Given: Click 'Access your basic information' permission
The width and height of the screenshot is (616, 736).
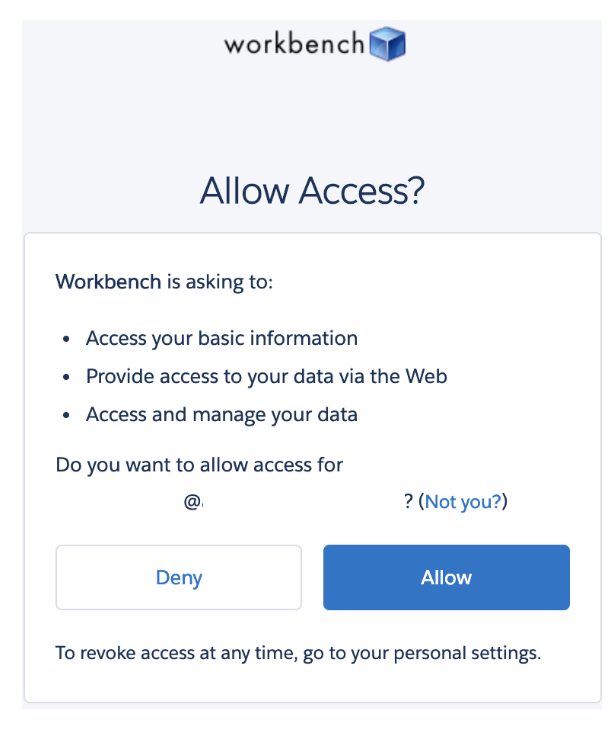Looking at the screenshot, I should coord(222,338).
